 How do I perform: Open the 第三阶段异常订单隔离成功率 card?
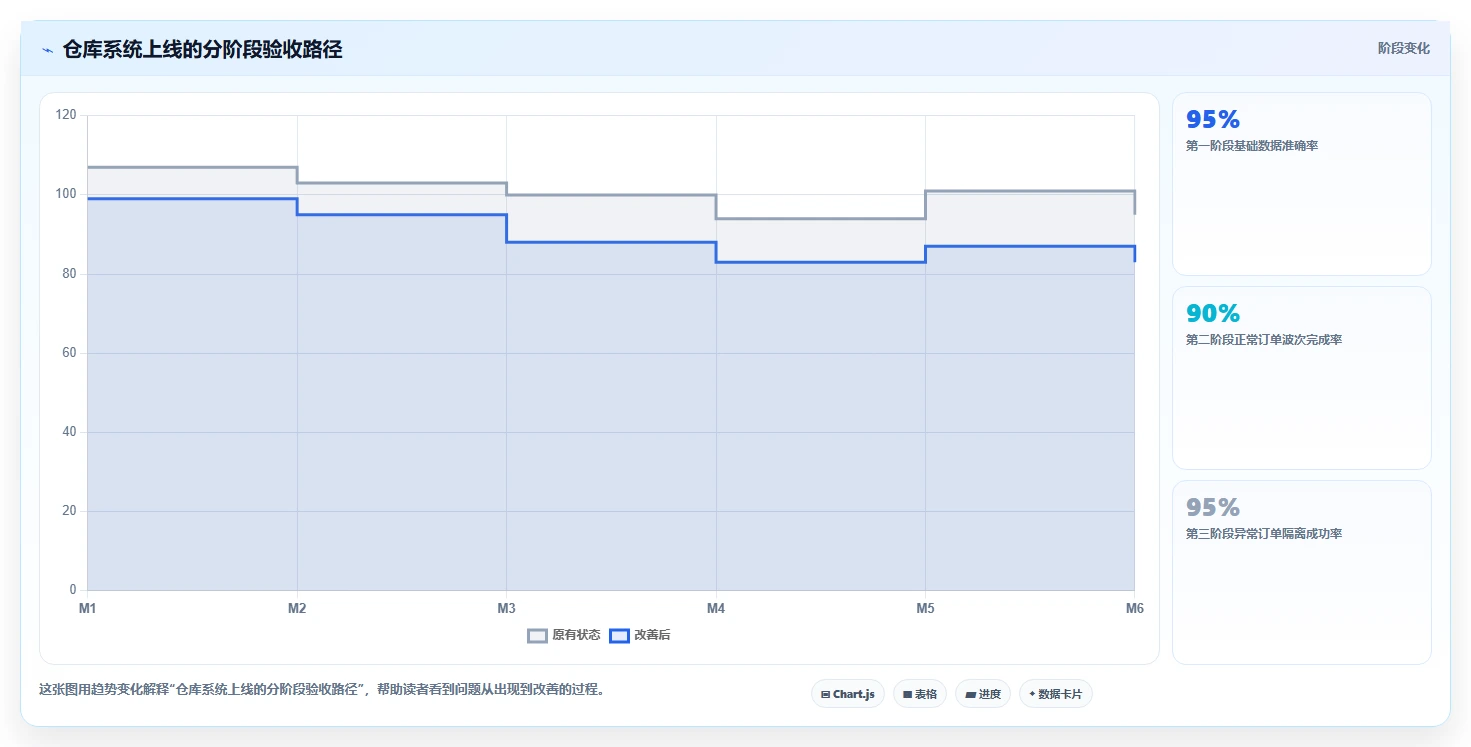pos(1302,572)
